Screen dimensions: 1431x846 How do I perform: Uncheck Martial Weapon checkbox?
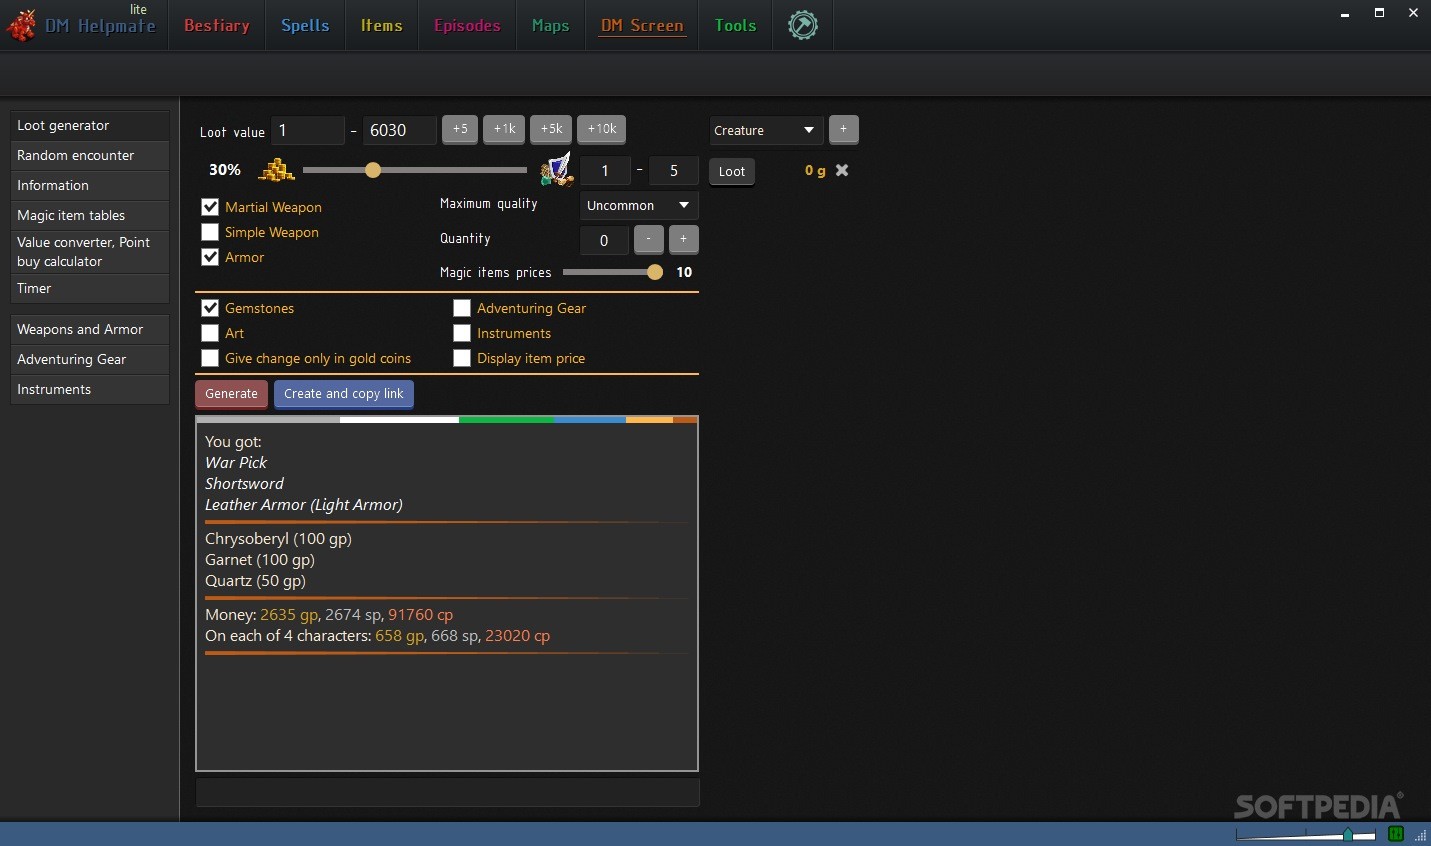[210, 207]
